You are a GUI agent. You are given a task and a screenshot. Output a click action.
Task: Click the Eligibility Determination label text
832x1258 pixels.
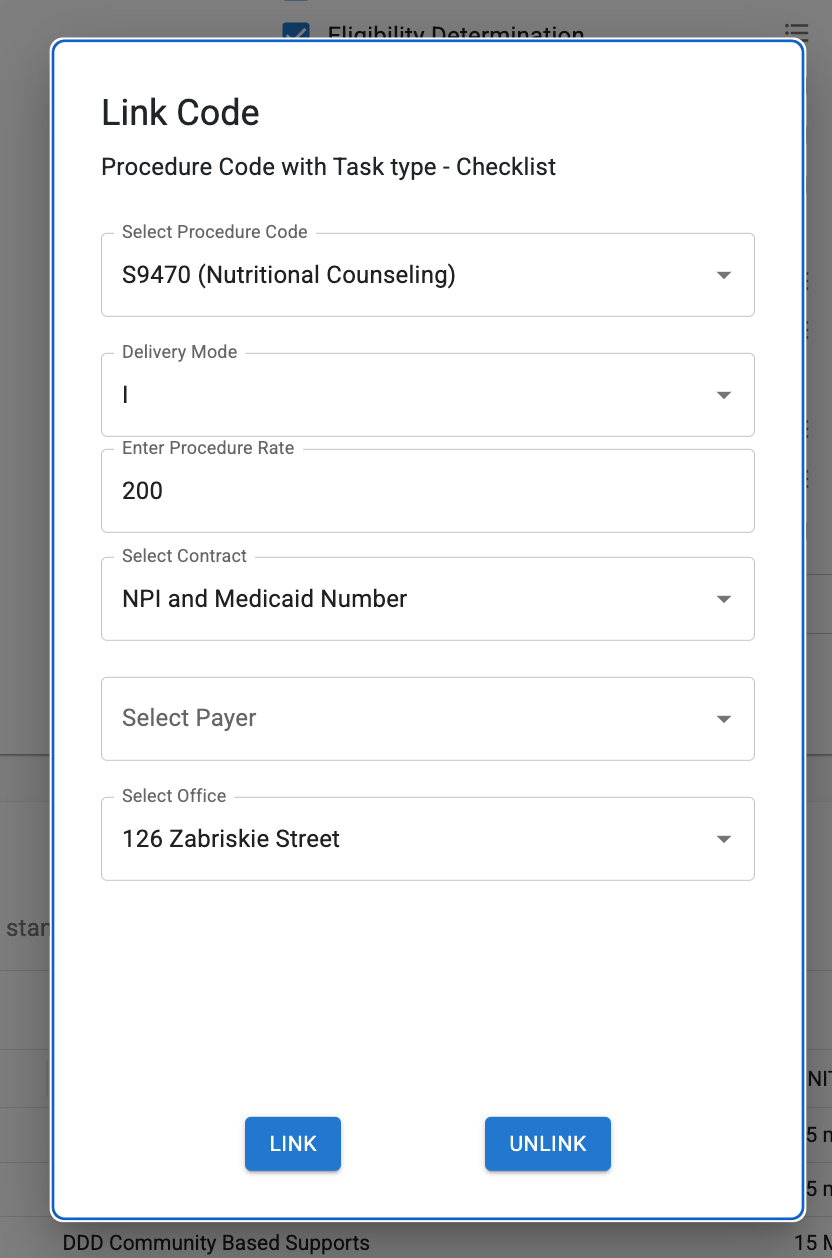456,34
